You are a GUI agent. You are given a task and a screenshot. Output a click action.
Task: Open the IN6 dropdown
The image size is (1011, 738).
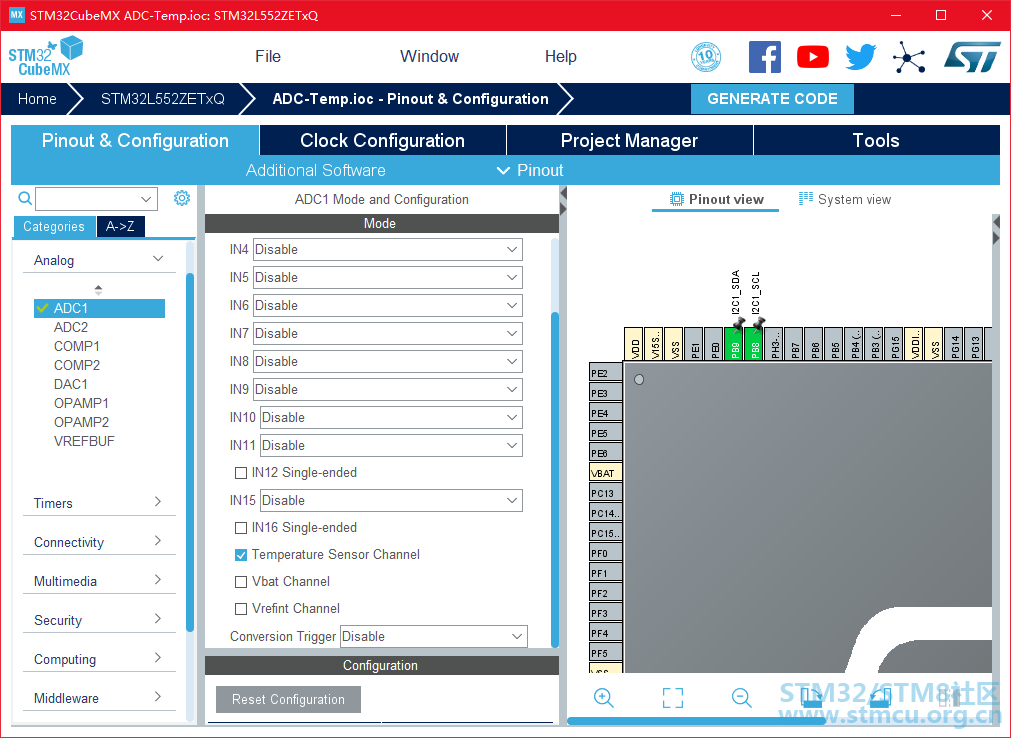(388, 306)
